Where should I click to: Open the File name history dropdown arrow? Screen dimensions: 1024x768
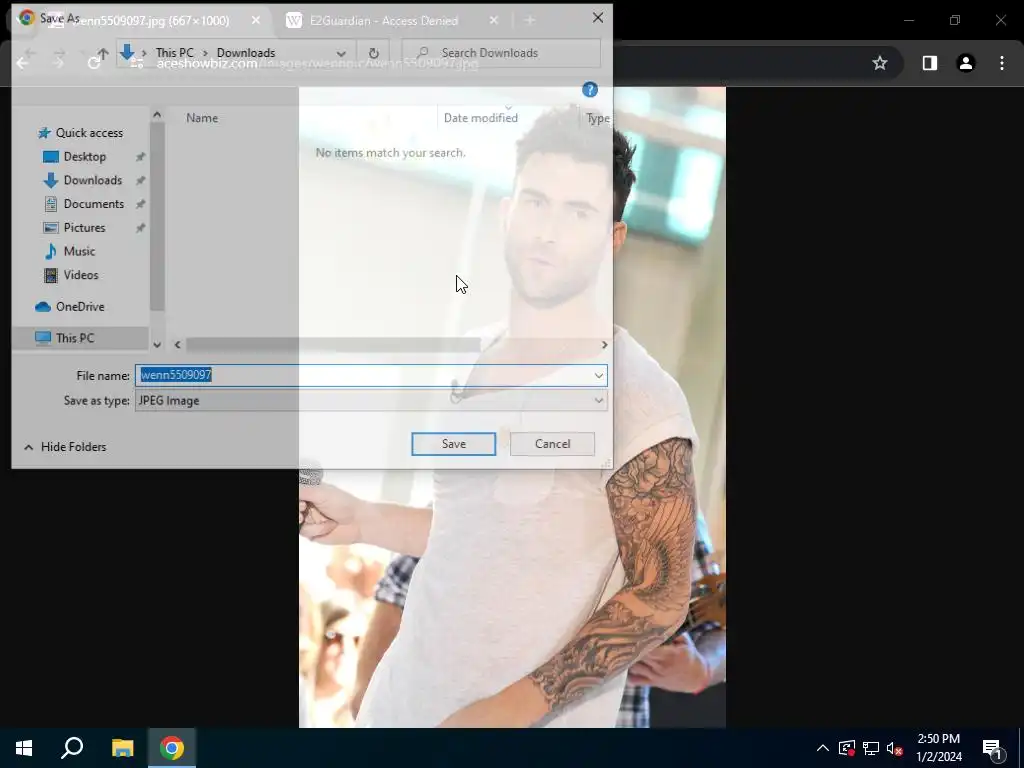coord(598,375)
